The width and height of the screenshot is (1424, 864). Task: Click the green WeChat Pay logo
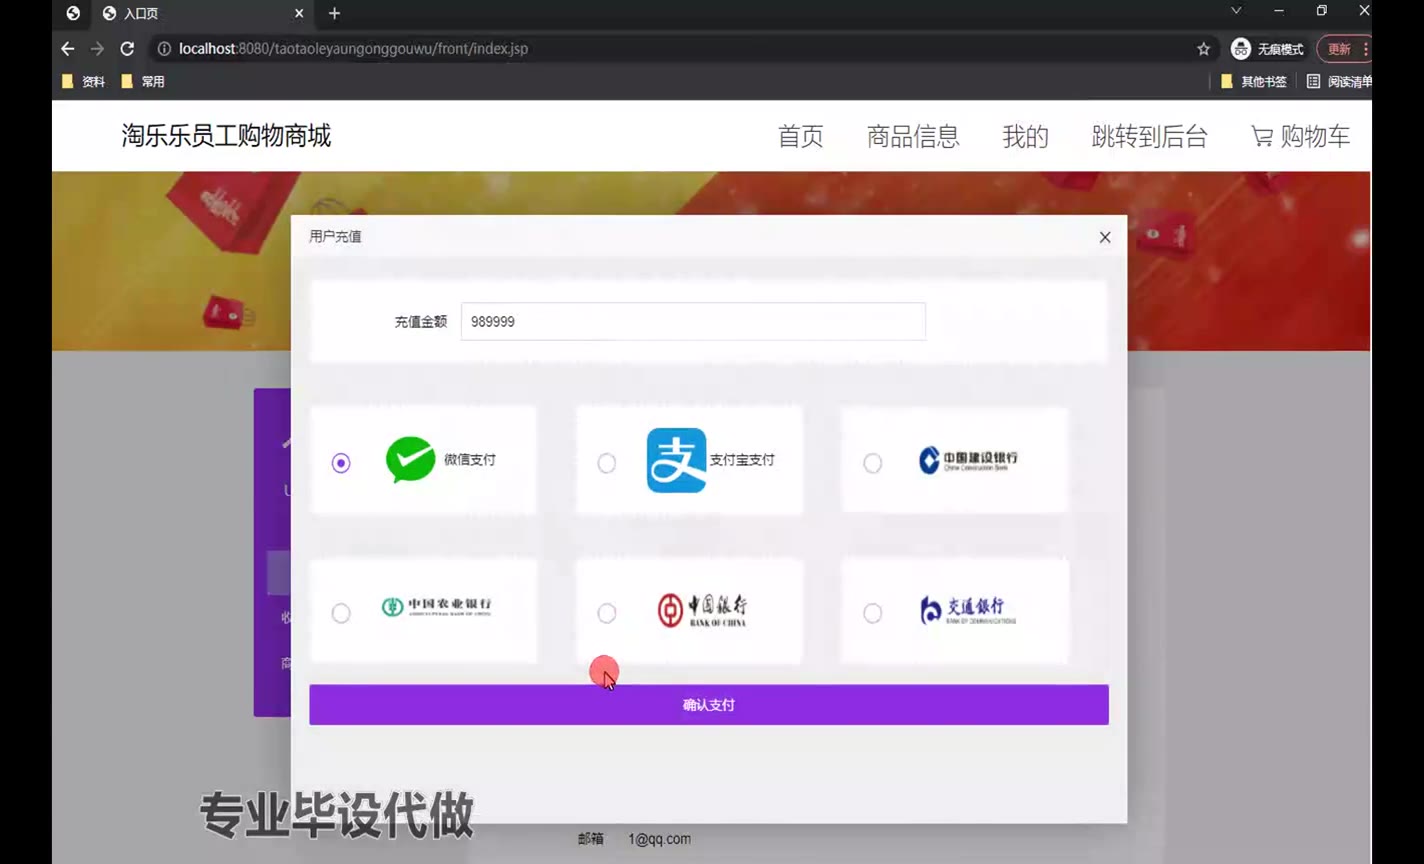pos(411,460)
